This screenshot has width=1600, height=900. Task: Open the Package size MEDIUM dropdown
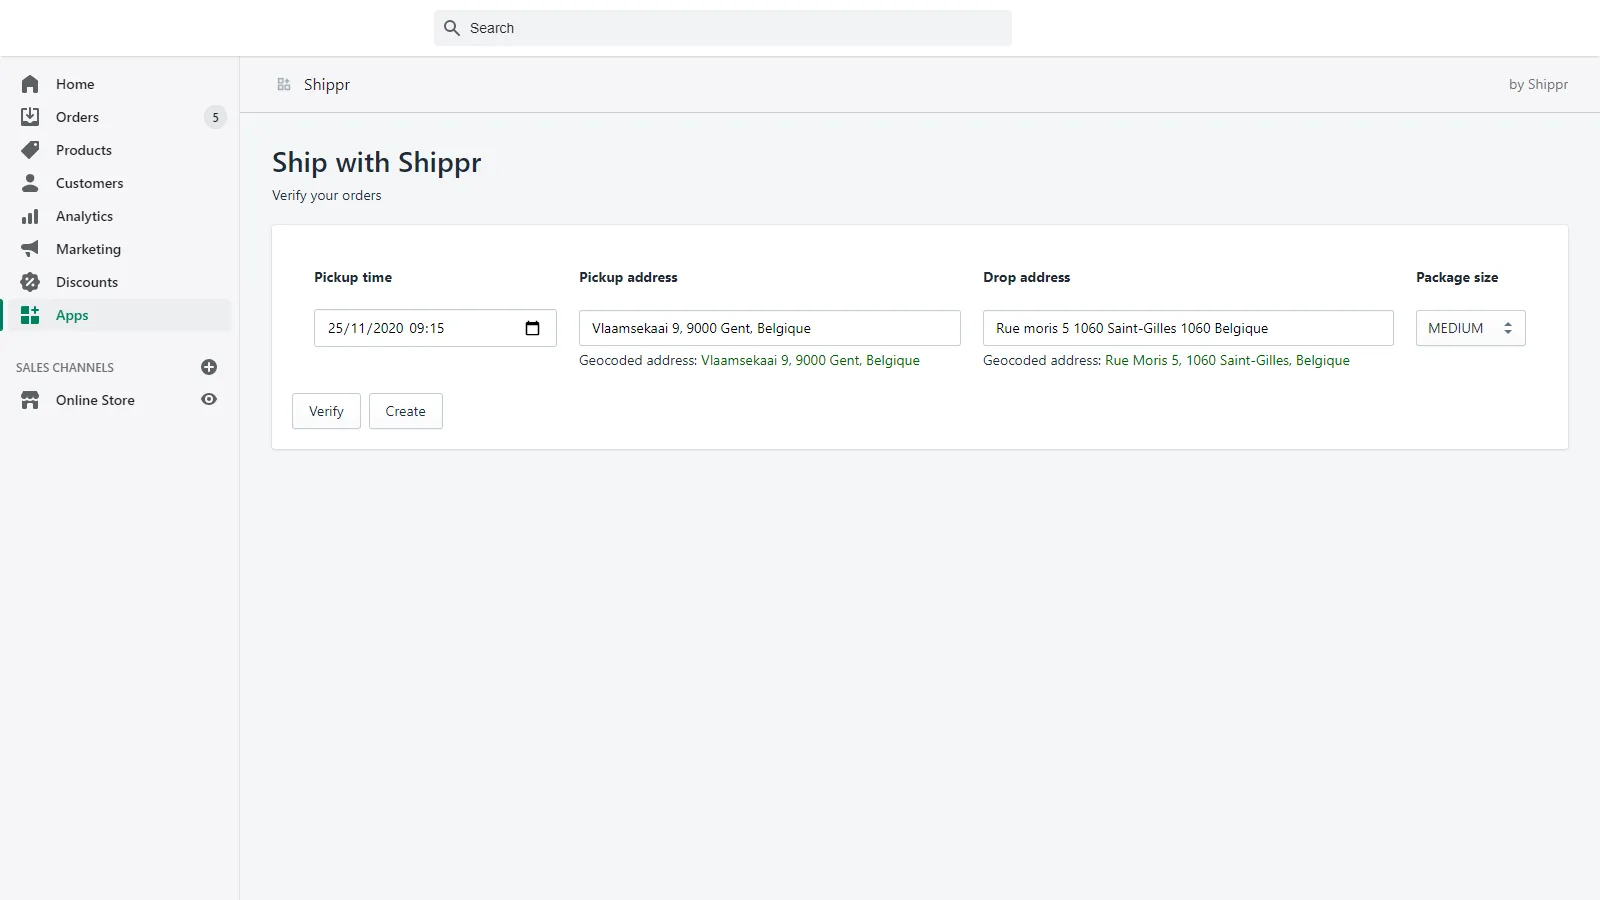(x=1470, y=328)
